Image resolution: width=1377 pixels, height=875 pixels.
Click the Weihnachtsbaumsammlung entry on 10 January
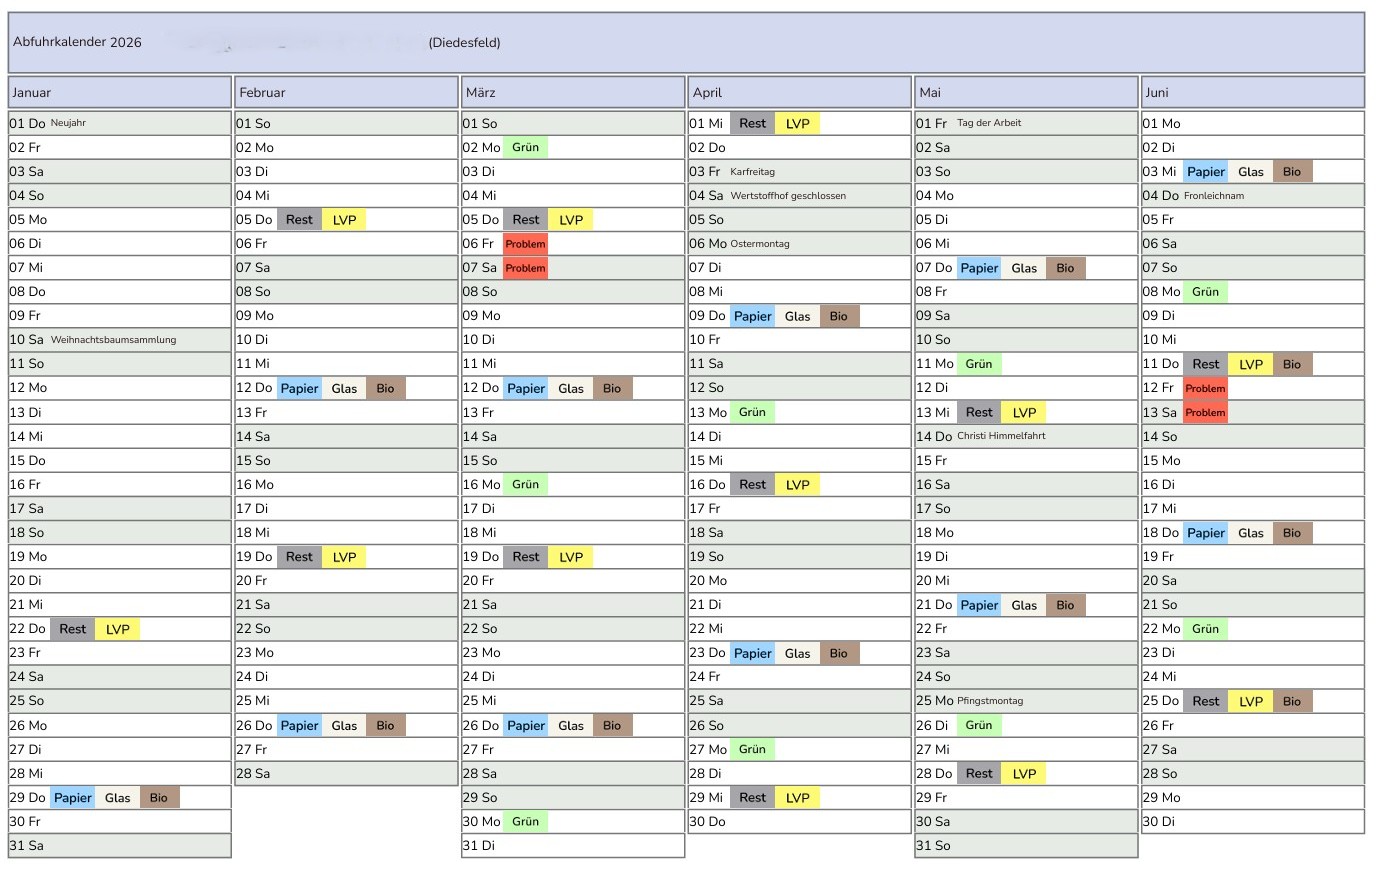coord(113,340)
